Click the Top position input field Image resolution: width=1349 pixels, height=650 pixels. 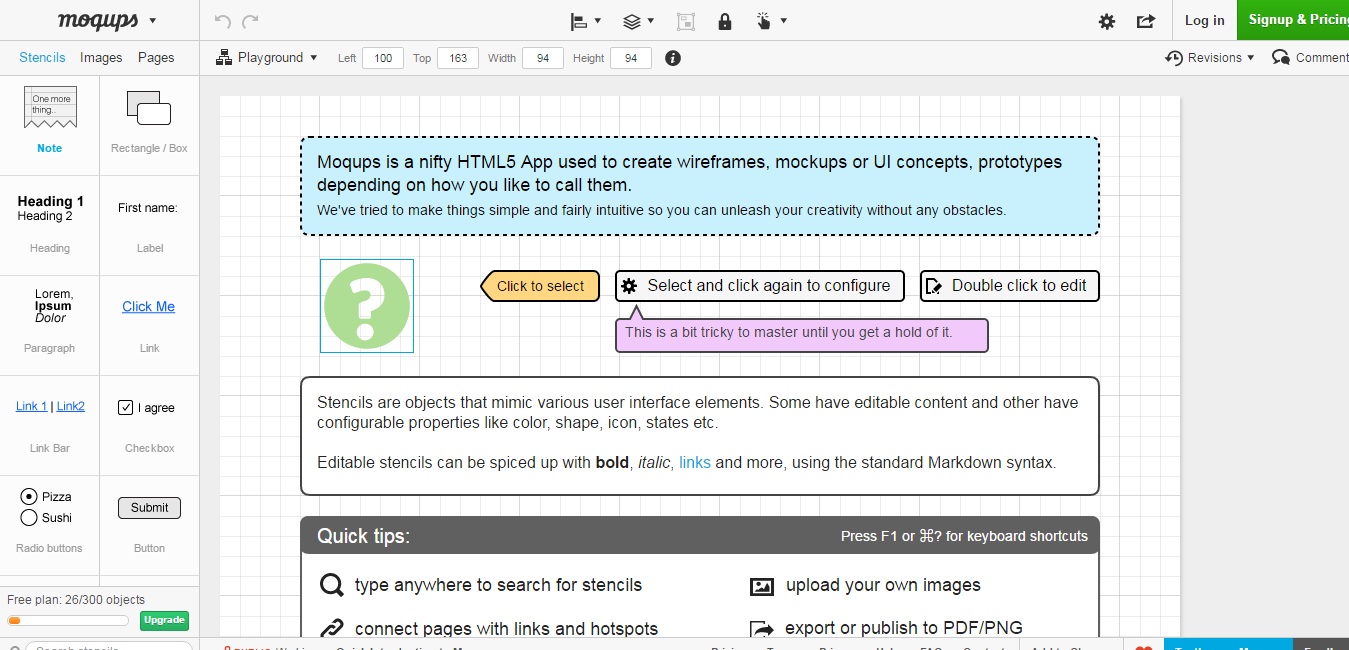click(458, 58)
